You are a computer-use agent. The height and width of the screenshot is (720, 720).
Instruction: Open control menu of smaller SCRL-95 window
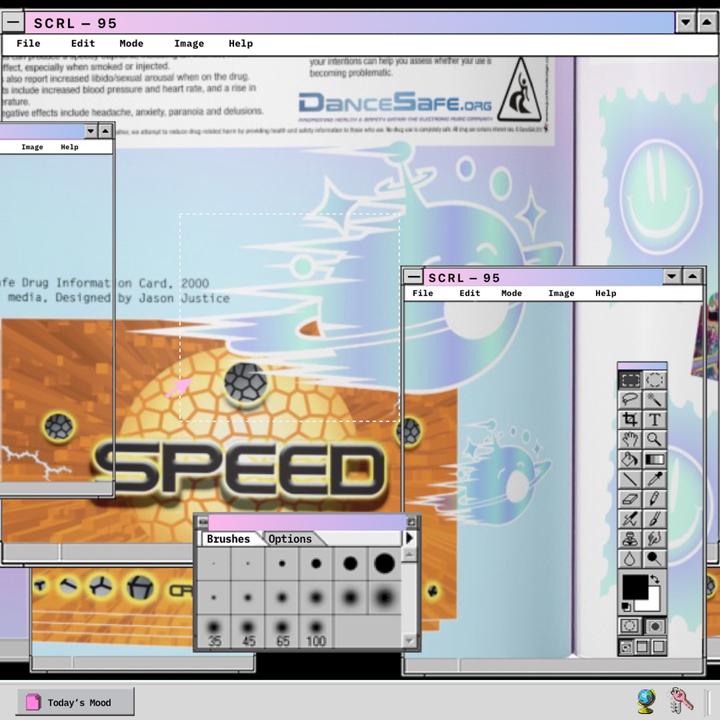[x=413, y=277]
